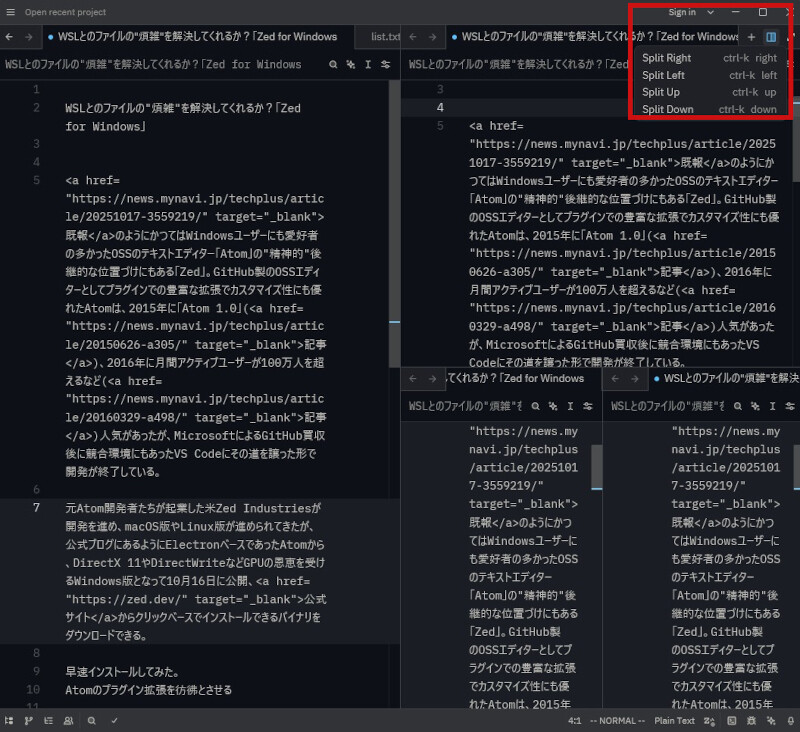Click the diagnostics checkmark in status bar
The height and width of the screenshot is (732, 800).
pyautogui.click(x=114, y=720)
